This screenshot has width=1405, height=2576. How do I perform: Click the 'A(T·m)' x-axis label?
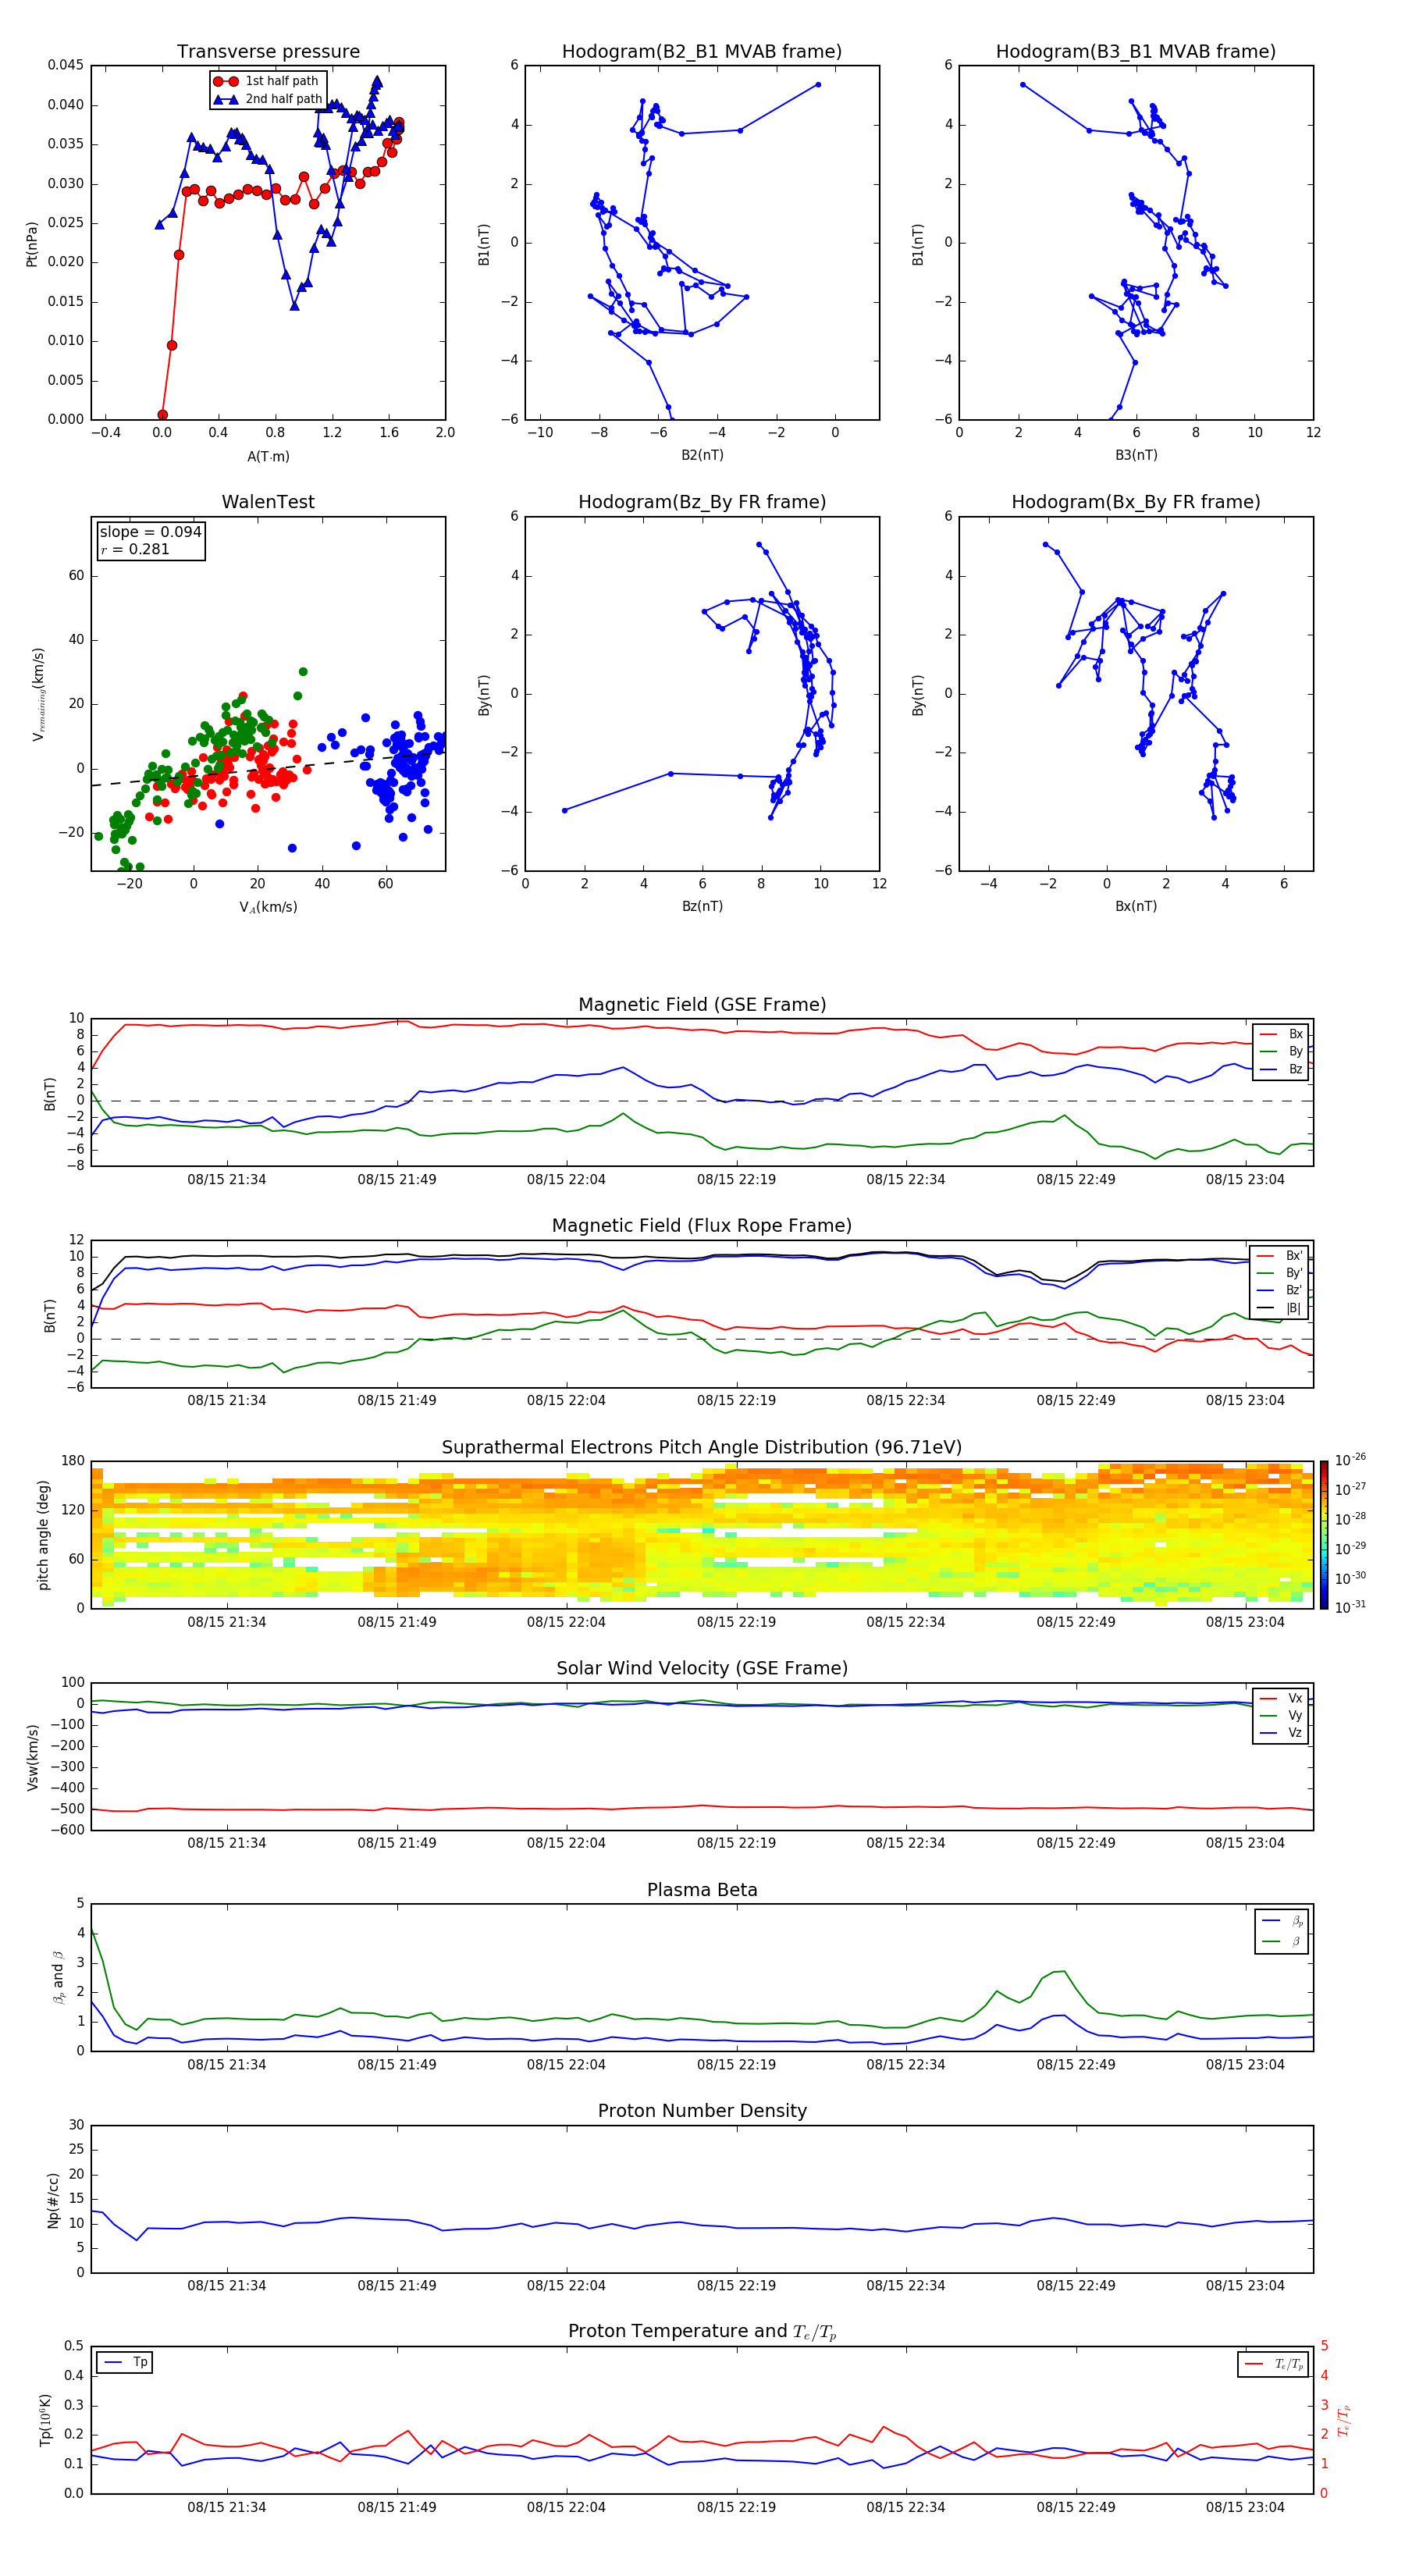click(x=268, y=456)
